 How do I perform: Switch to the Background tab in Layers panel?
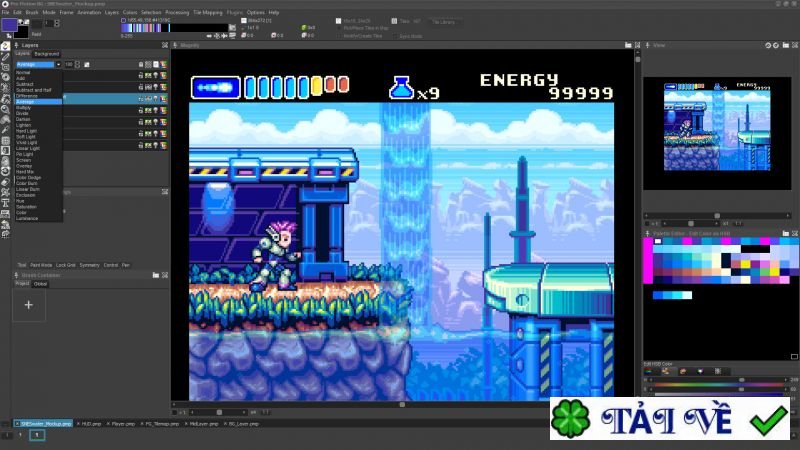click(x=47, y=54)
